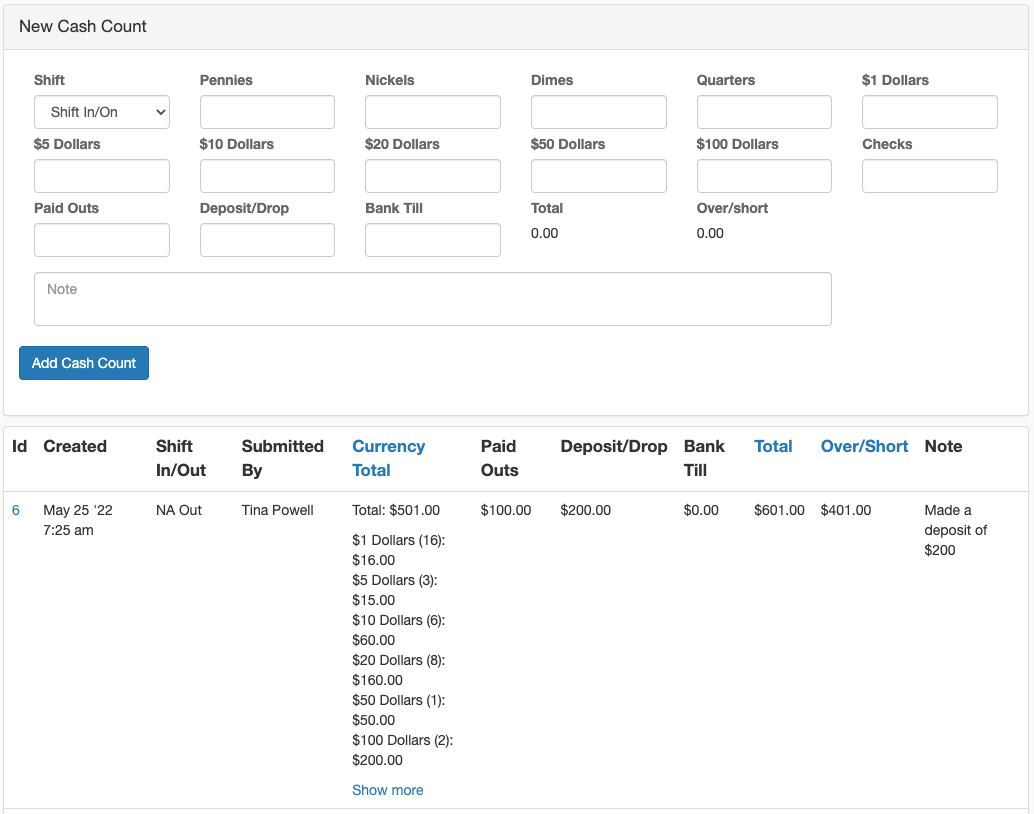Click the '$10 Dollars (6):' breakdown line
The height and width of the screenshot is (814, 1034).
point(398,620)
